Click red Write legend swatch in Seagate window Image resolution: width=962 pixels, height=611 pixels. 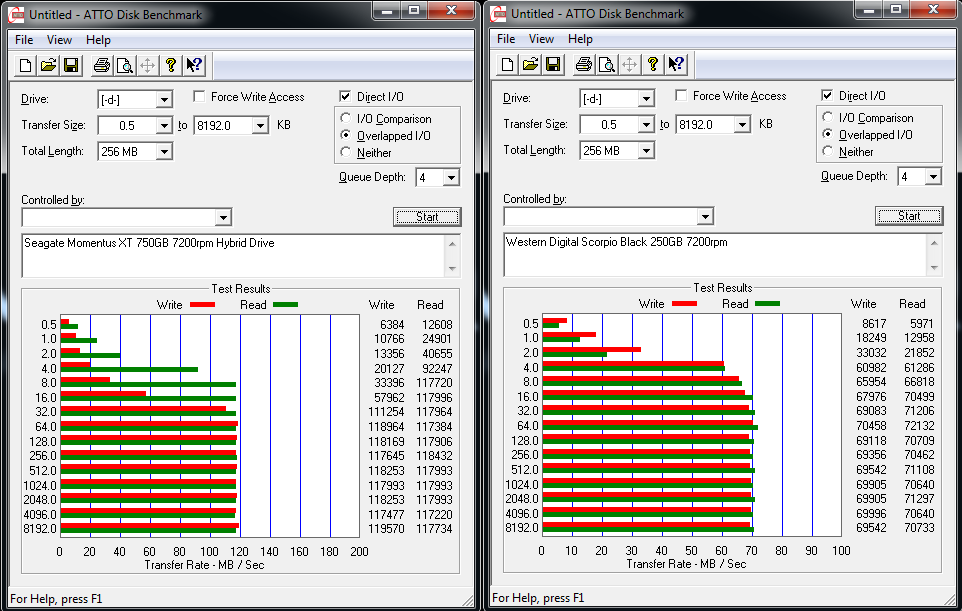202,304
